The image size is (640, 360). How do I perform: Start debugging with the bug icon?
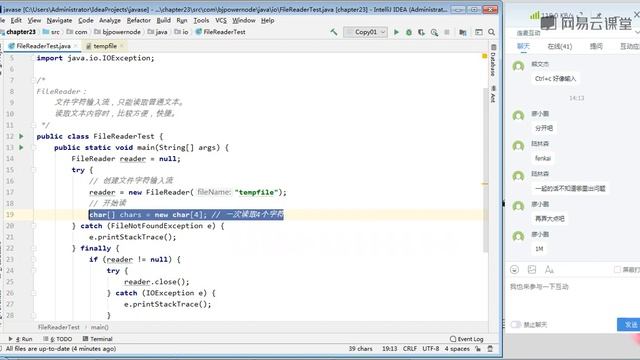pos(409,32)
